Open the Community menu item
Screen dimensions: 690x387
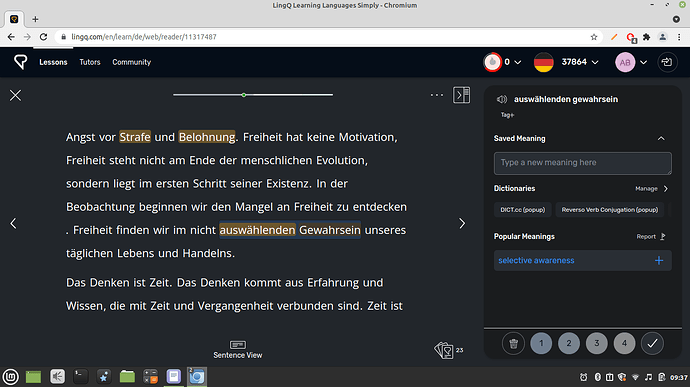(x=132, y=62)
